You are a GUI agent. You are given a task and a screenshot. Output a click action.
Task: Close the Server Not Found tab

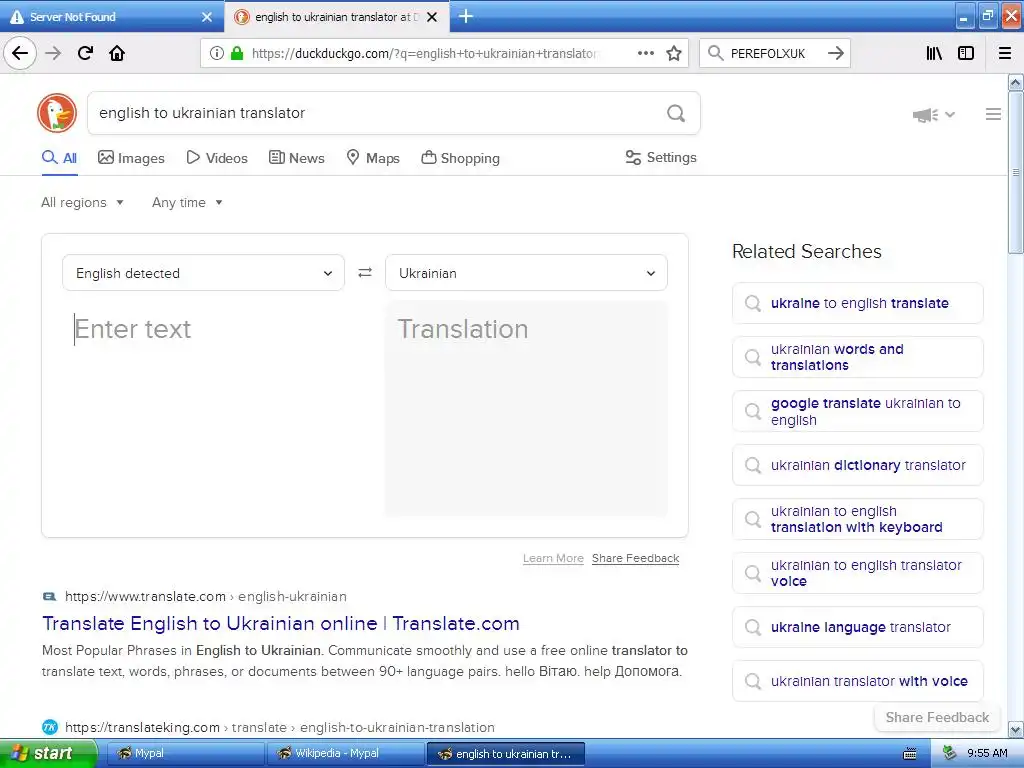pos(207,17)
